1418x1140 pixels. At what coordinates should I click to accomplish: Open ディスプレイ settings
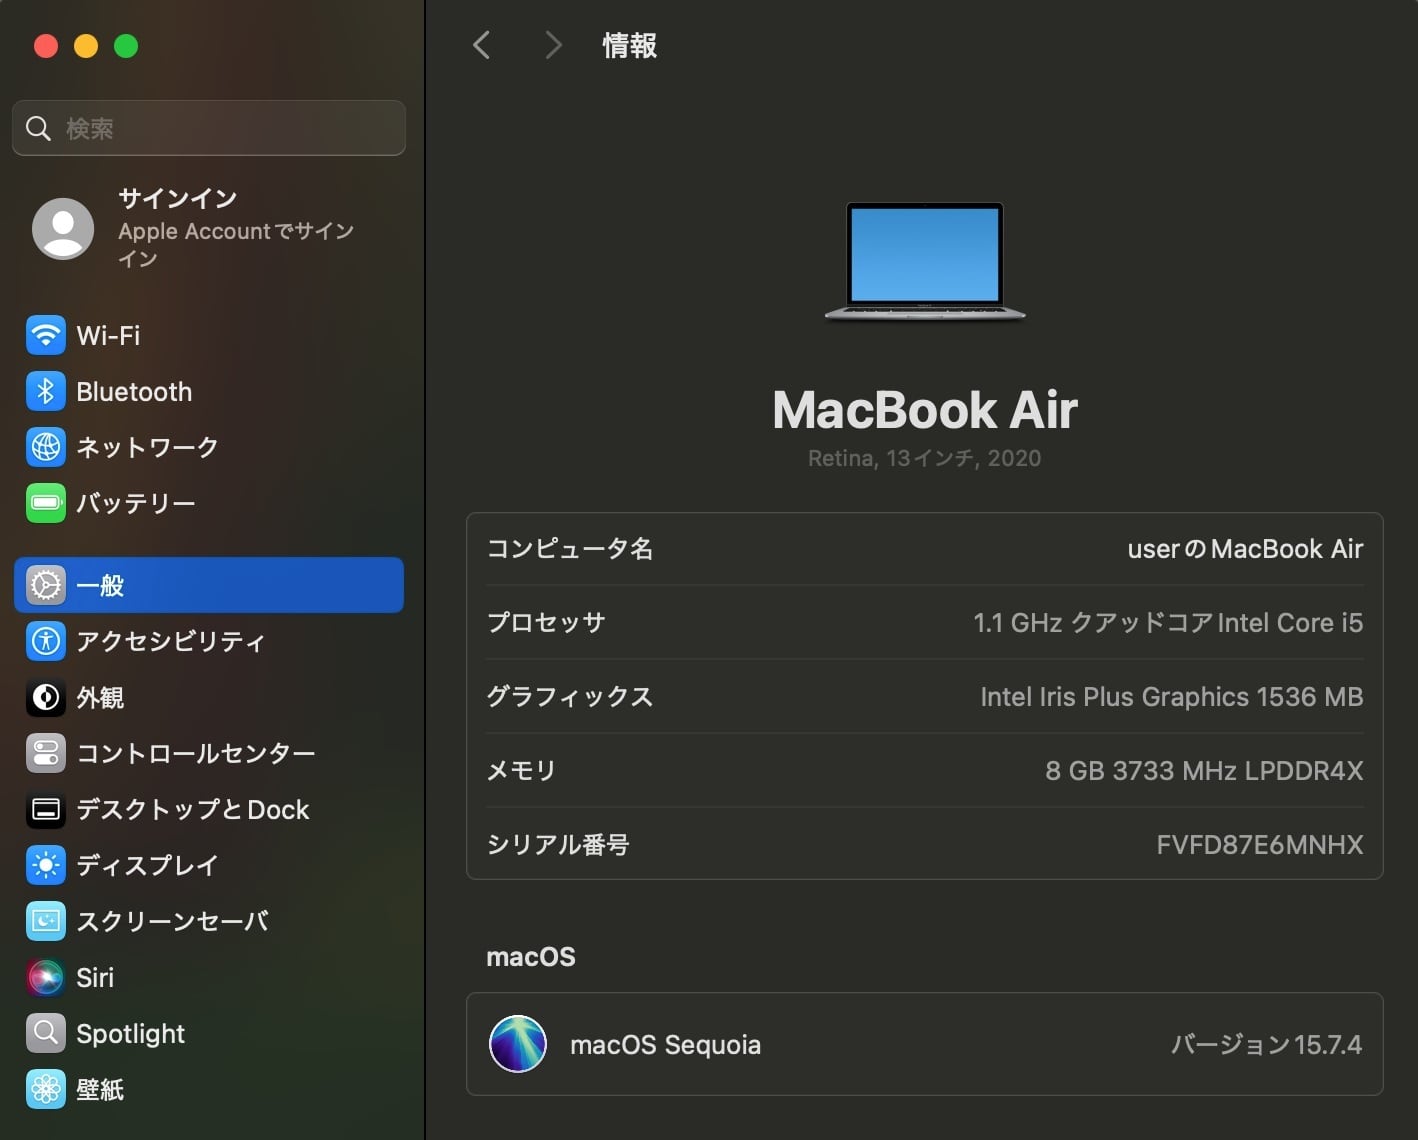click(209, 865)
